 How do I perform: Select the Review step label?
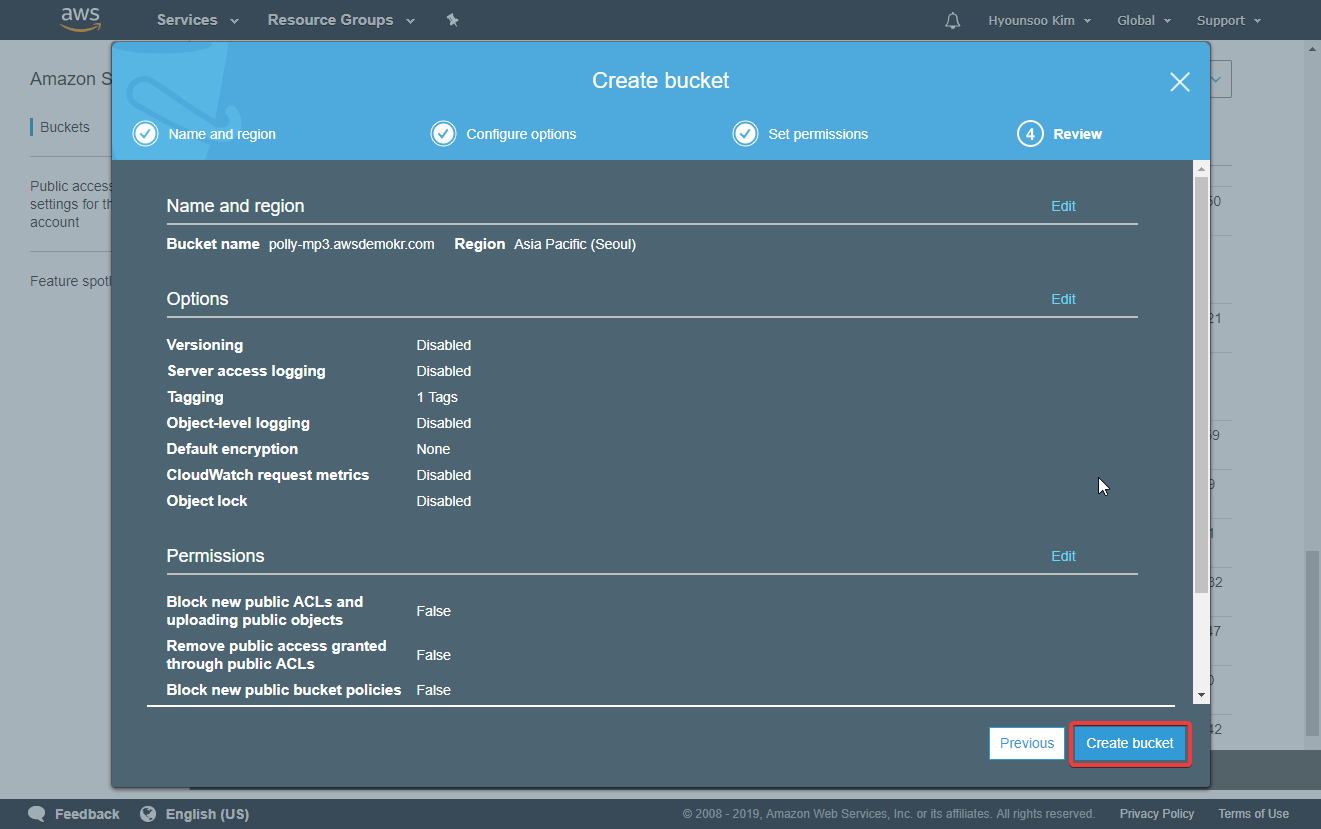(x=1078, y=134)
